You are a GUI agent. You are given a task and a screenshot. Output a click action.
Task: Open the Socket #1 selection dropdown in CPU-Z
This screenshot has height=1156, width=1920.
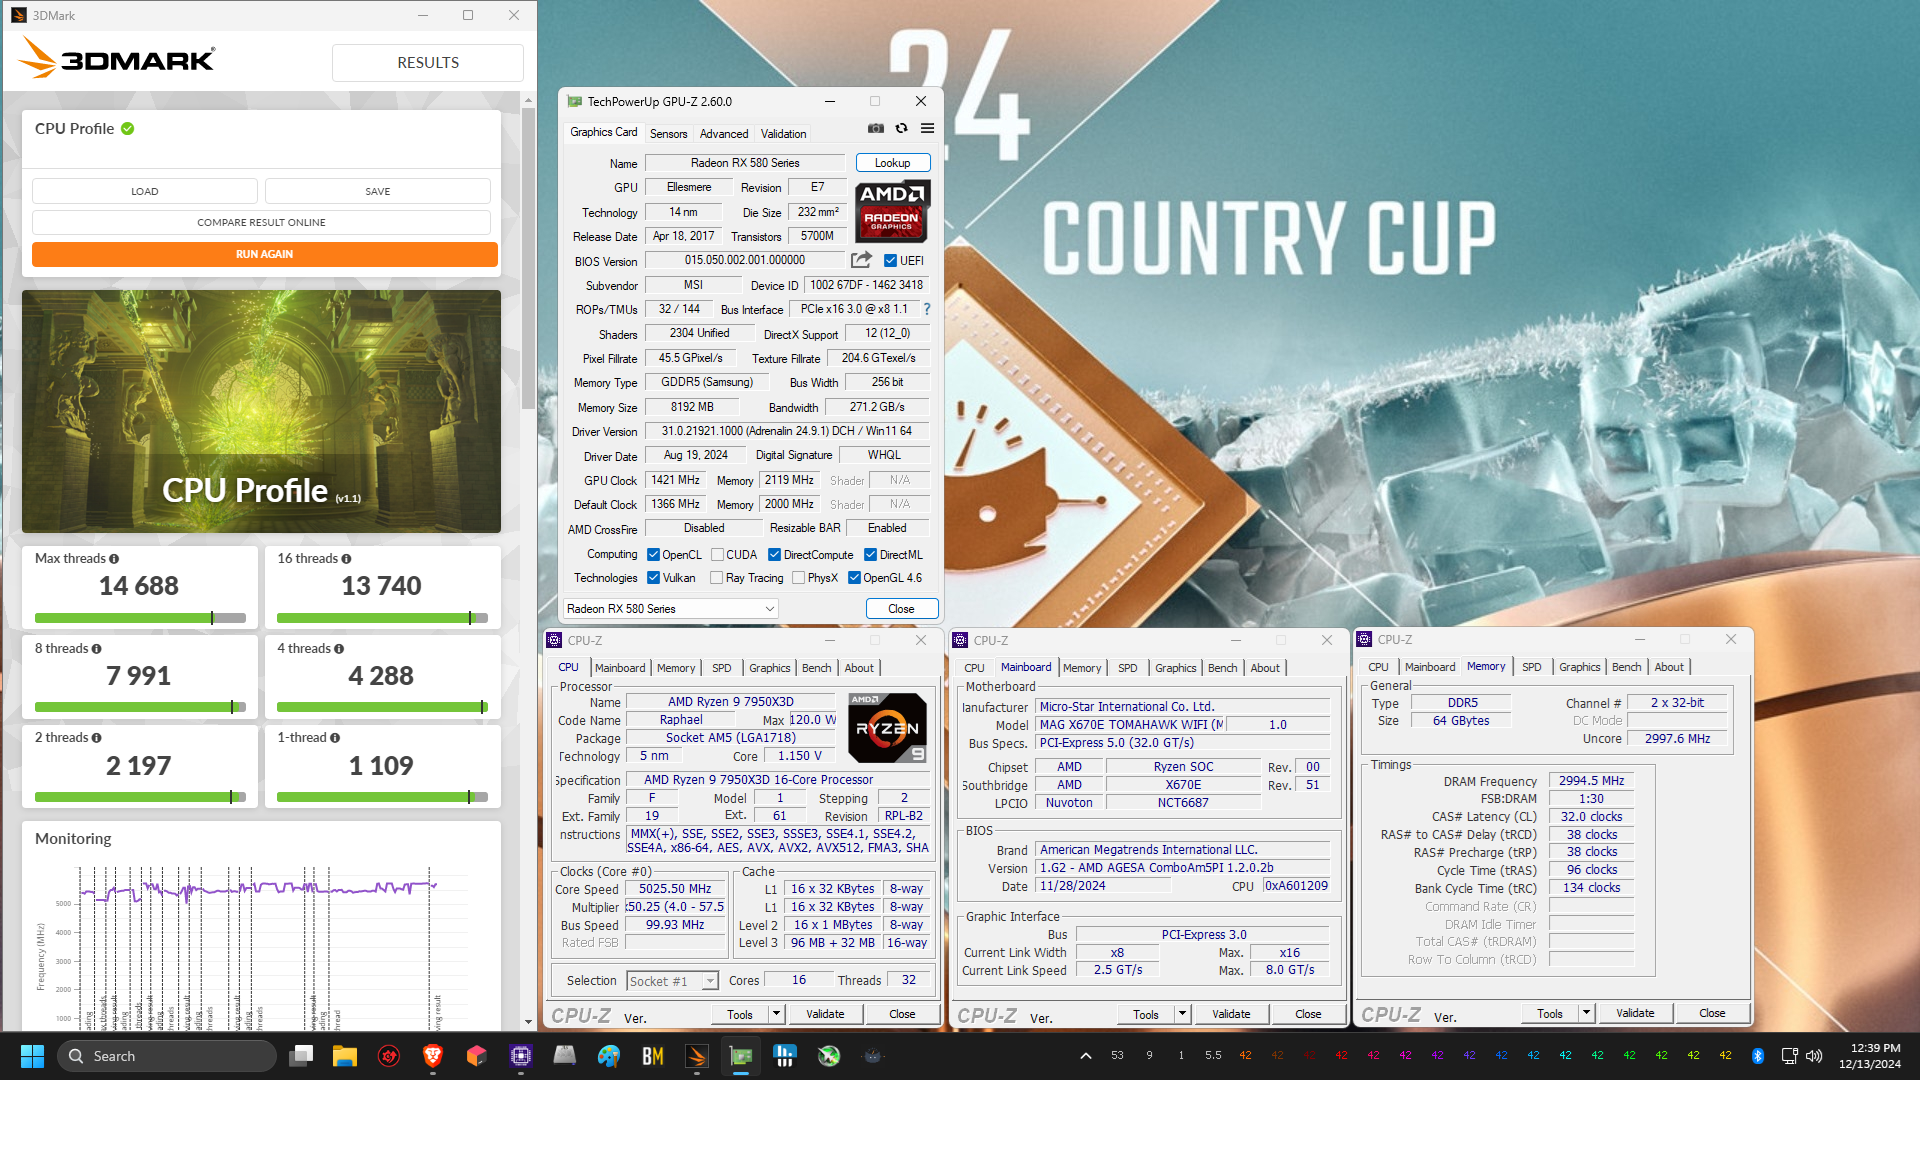672,981
